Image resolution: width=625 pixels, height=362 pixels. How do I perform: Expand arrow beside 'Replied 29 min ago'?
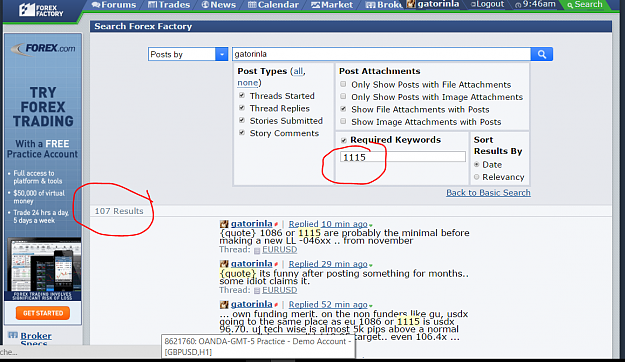tap(371, 265)
